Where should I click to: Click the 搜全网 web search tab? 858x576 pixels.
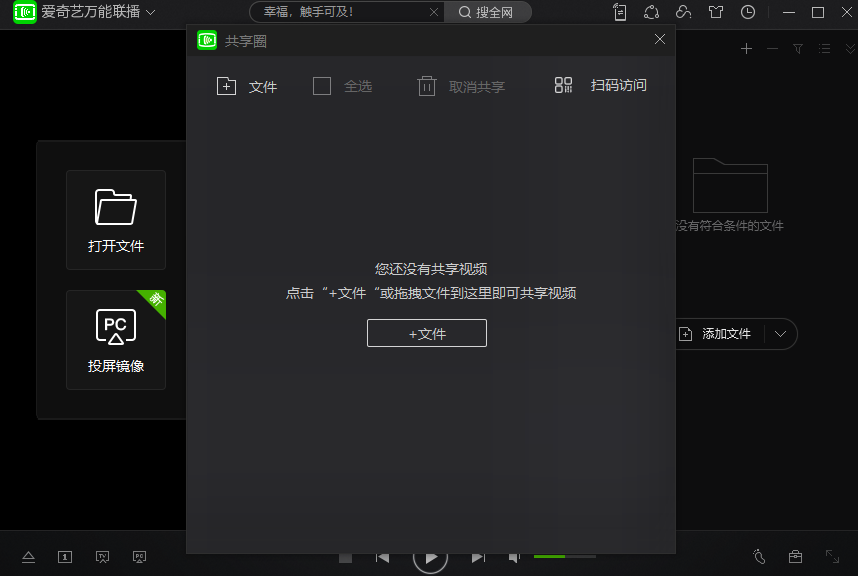(x=488, y=12)
